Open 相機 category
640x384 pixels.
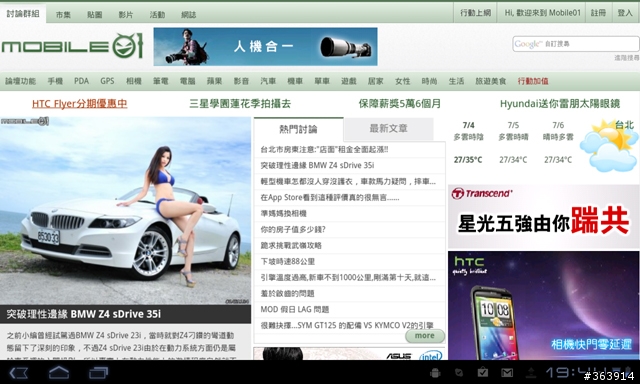[x=133, y=81]
